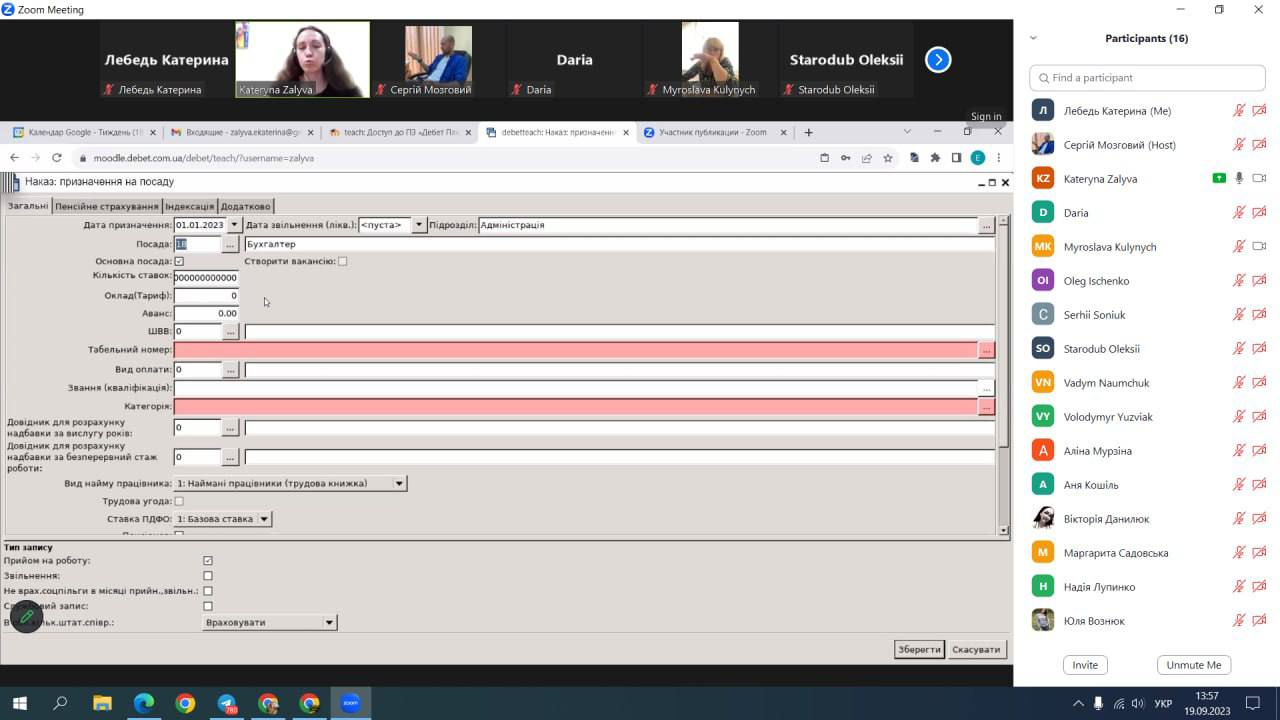The image size is (1280, 720).
Task: Open Telegram from the Windows taskbar
Action: point(227,703)
